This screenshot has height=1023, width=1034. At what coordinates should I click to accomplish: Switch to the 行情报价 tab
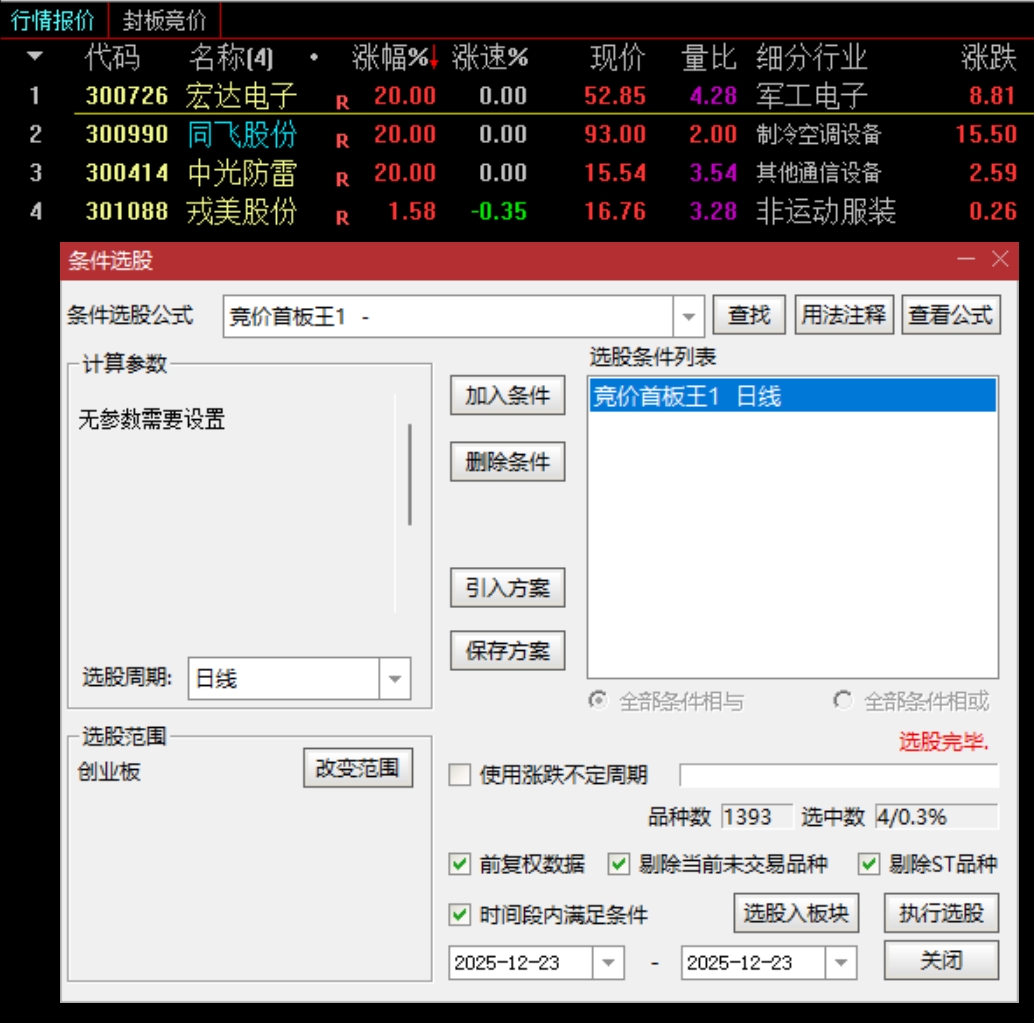[53, 20]
